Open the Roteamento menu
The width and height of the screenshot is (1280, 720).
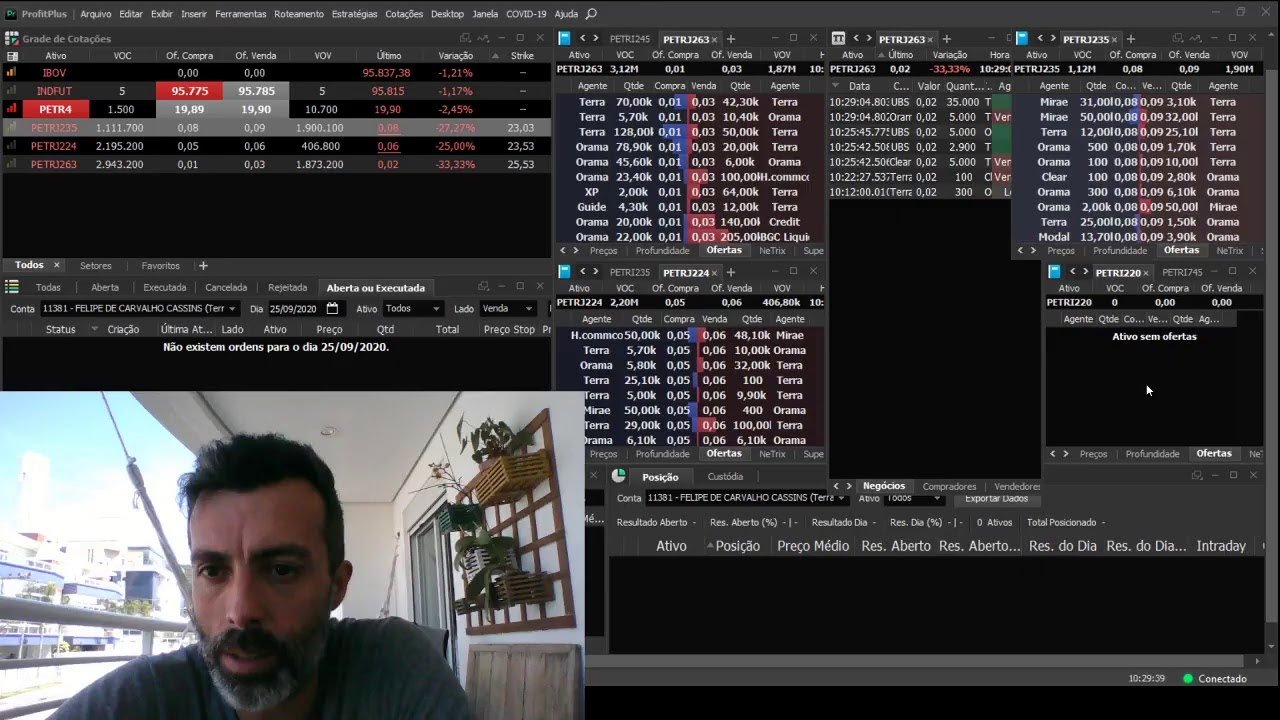298,14
